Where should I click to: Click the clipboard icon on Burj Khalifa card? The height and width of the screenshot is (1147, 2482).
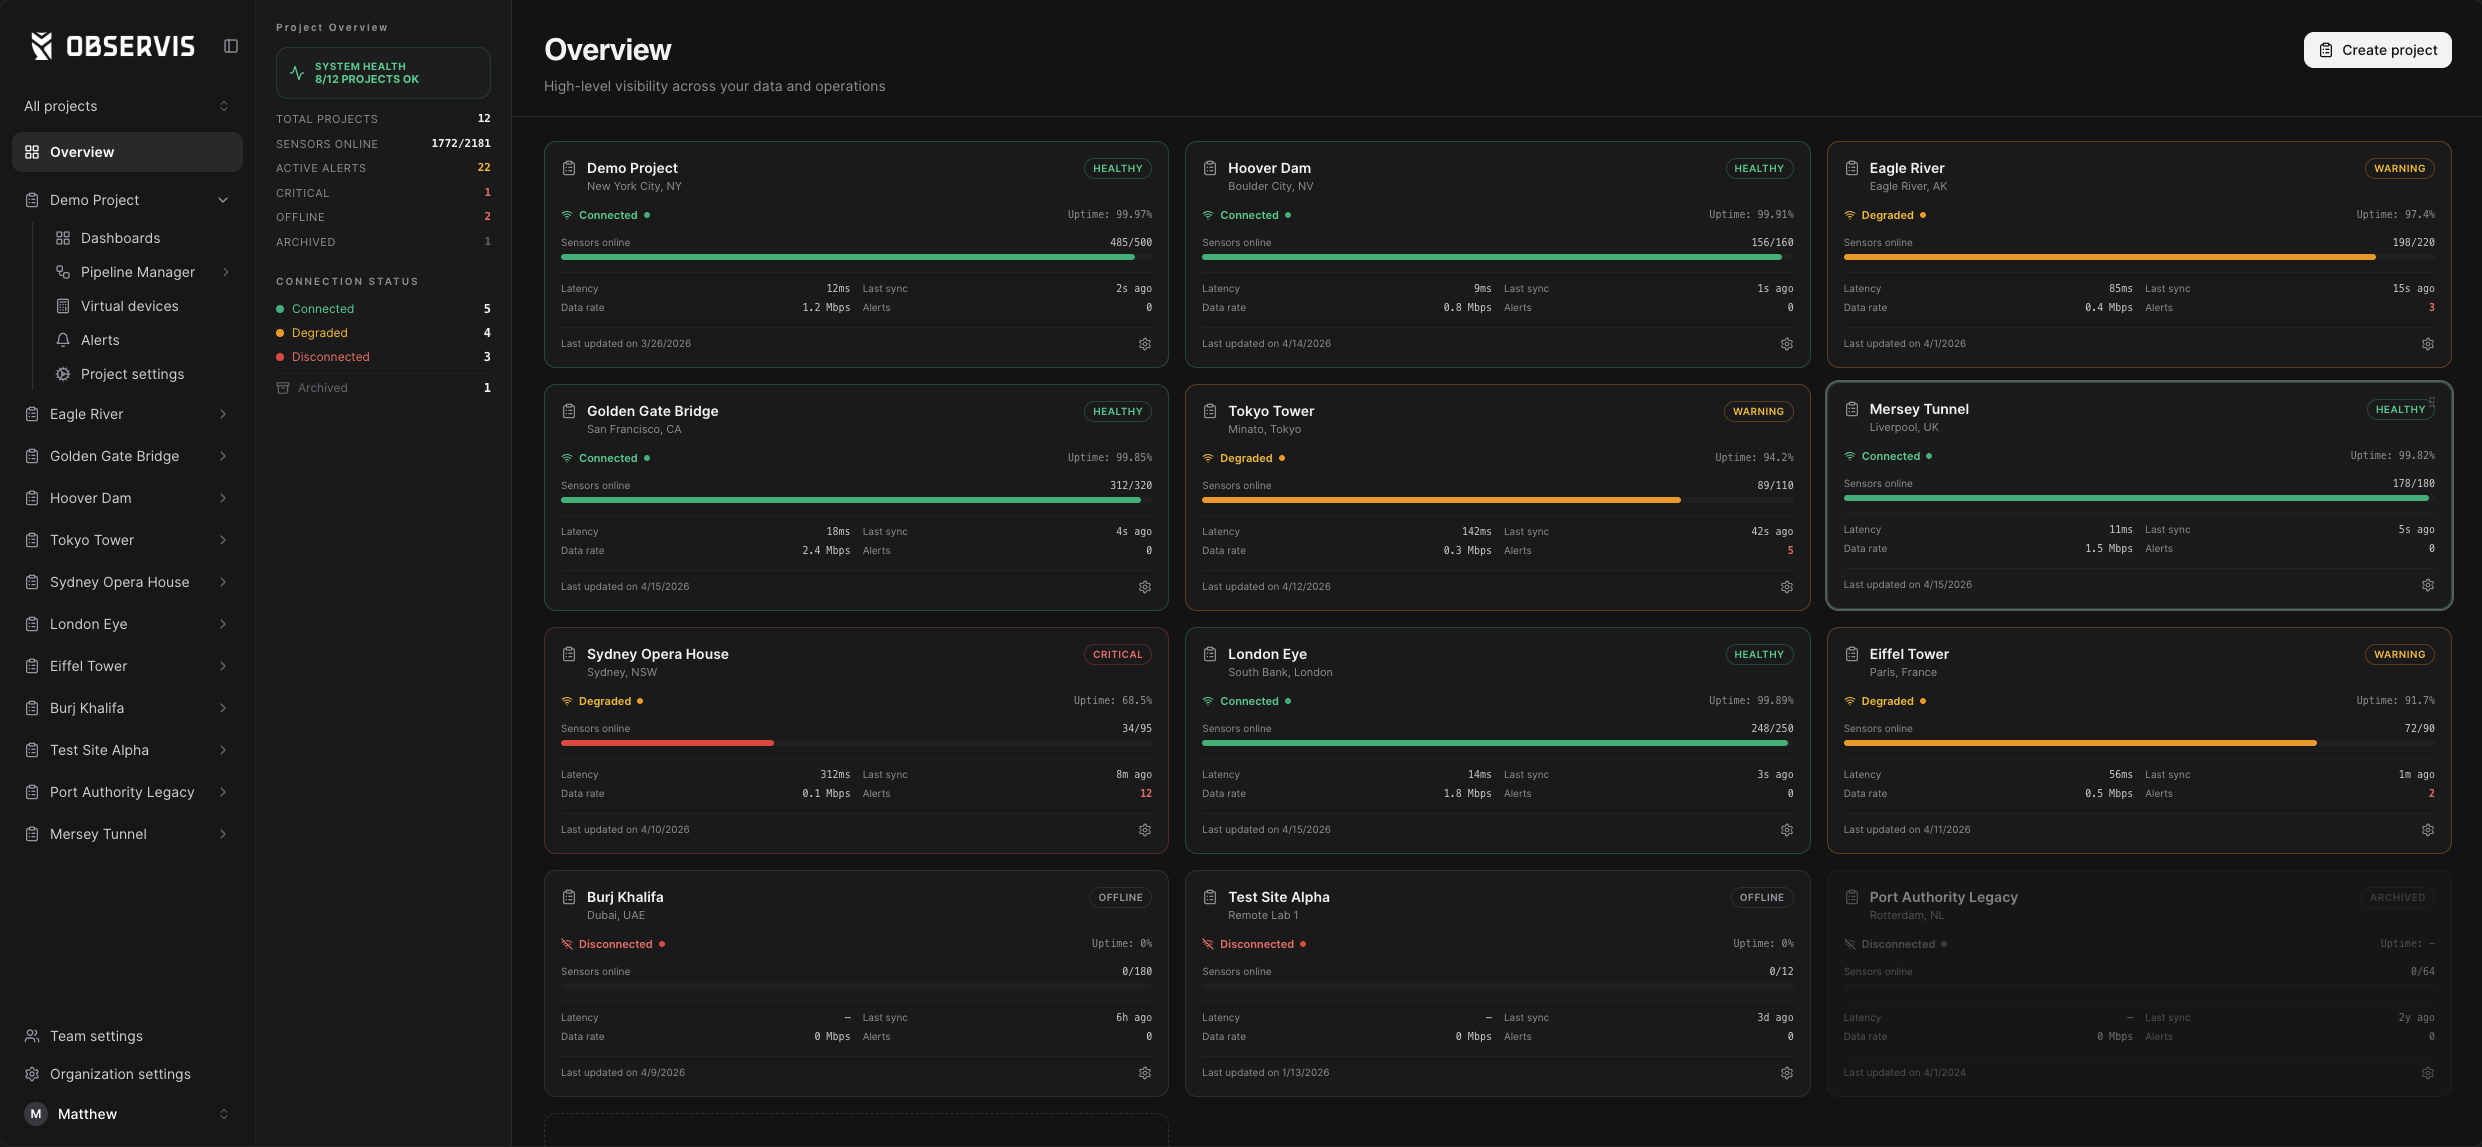[x=569, y=897]
